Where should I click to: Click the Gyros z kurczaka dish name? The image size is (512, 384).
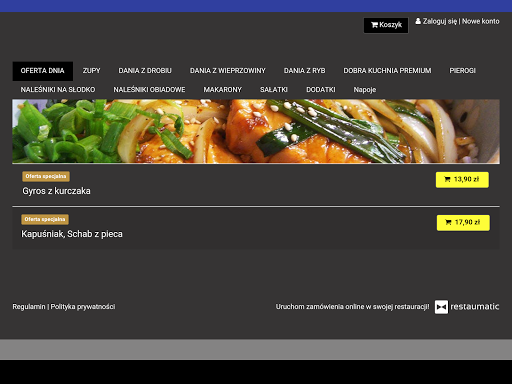click(56, 191)
